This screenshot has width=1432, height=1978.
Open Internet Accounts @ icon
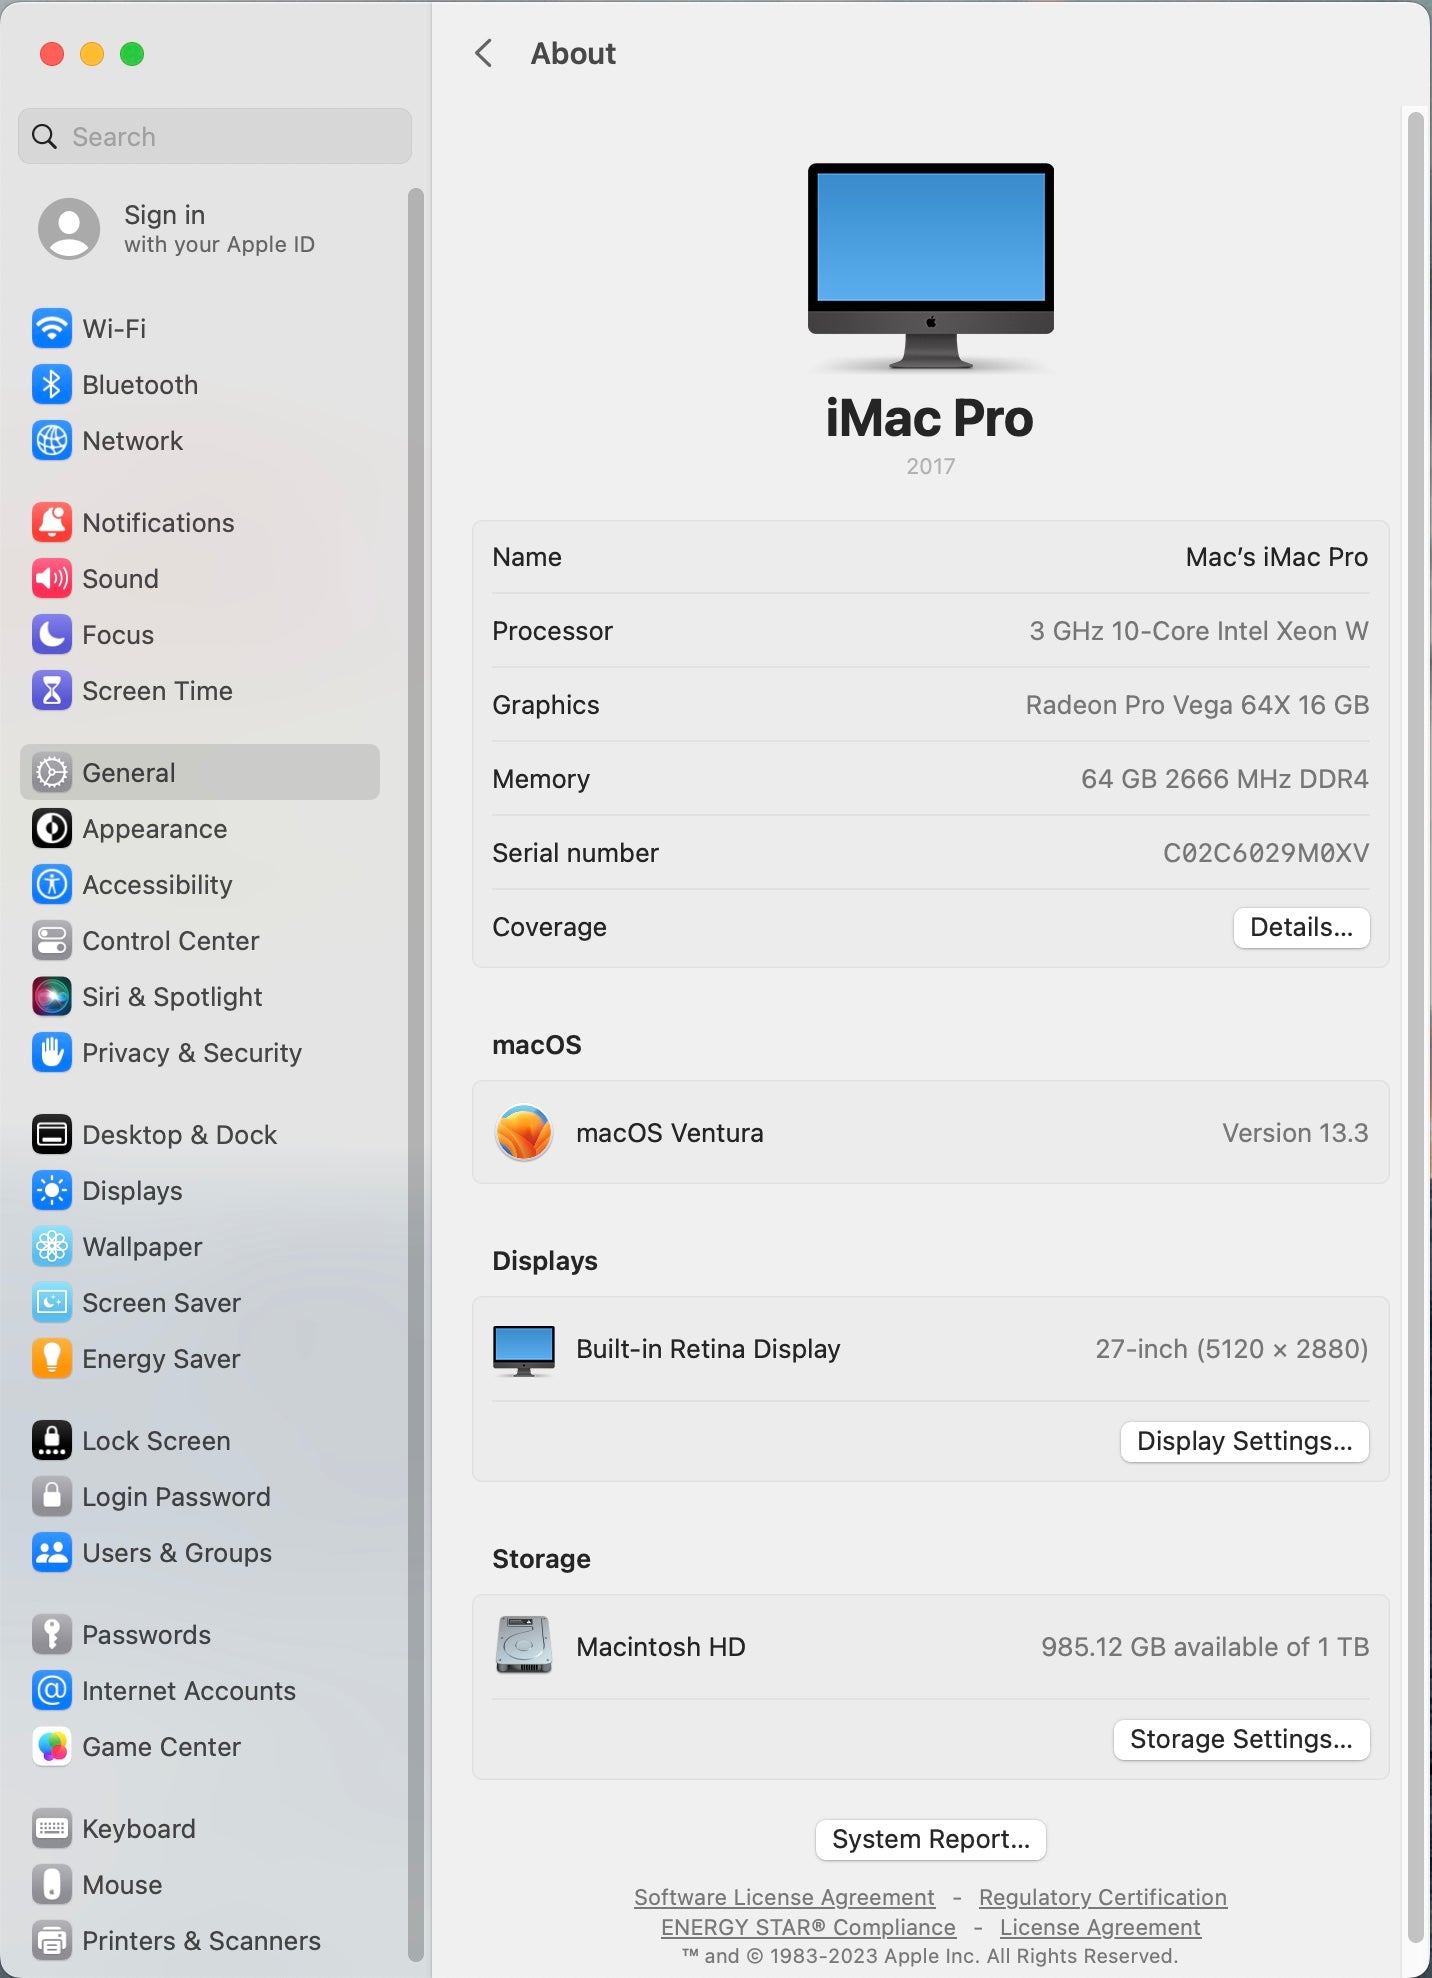click(x=52, y=1690)
